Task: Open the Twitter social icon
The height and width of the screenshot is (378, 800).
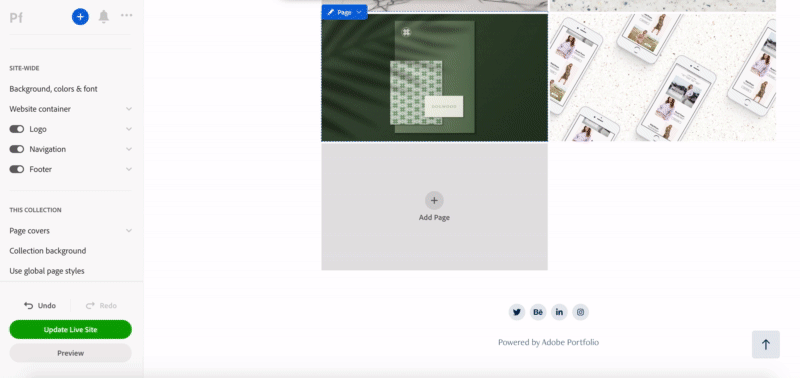Action: point(517,312)
